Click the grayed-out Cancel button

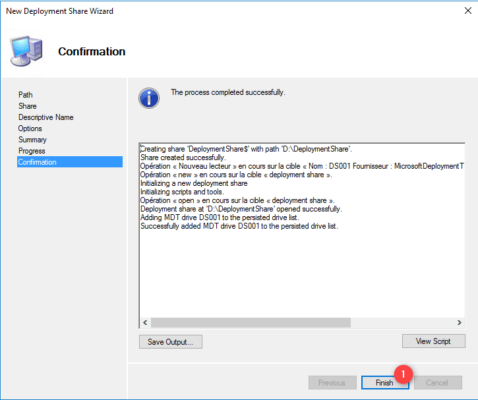point(438,382)
